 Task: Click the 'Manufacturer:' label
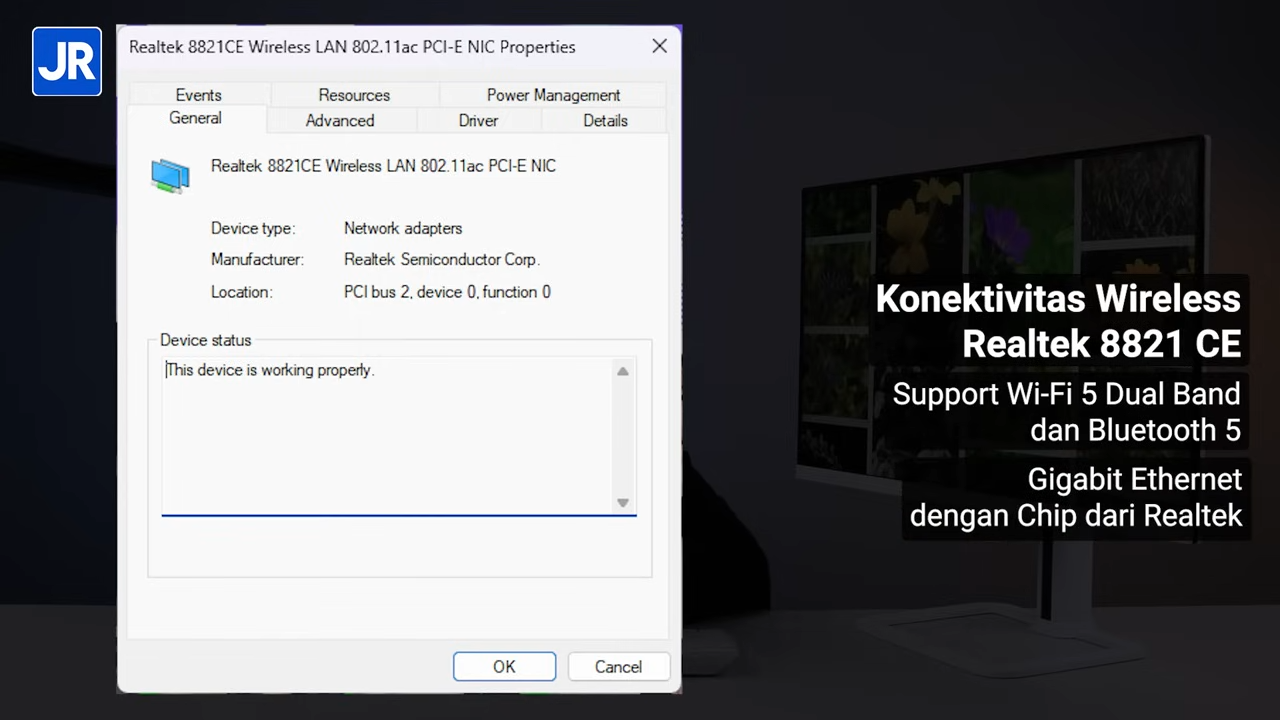(257, 259)
